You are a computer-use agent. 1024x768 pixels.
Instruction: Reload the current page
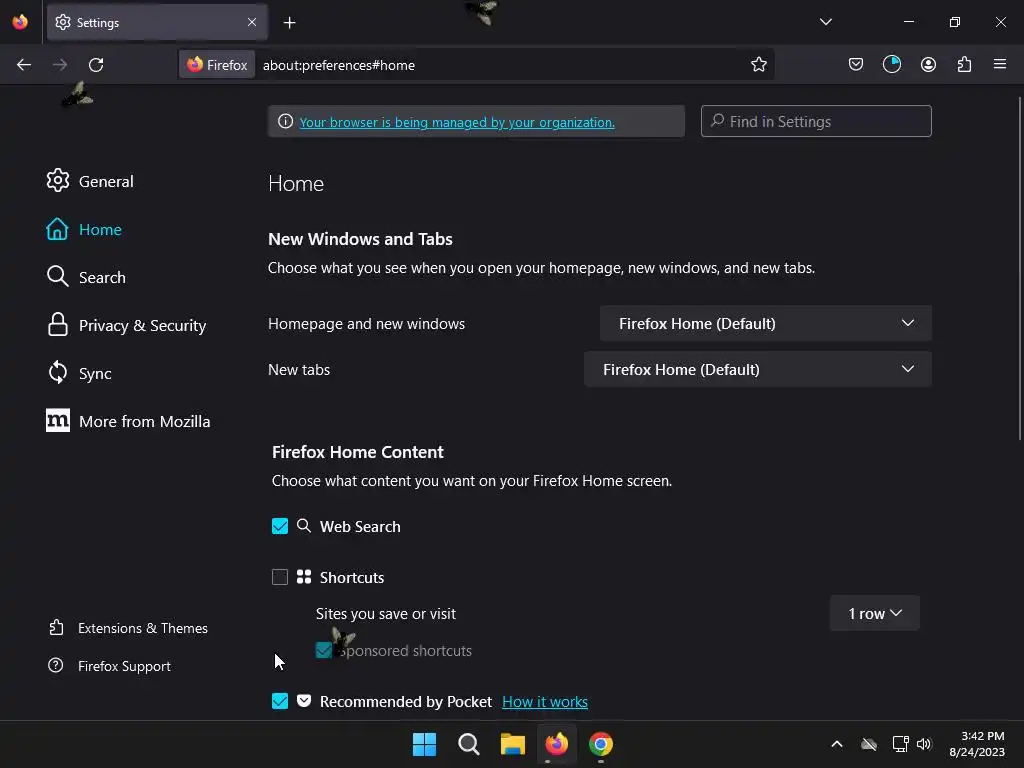coord(96,65)
